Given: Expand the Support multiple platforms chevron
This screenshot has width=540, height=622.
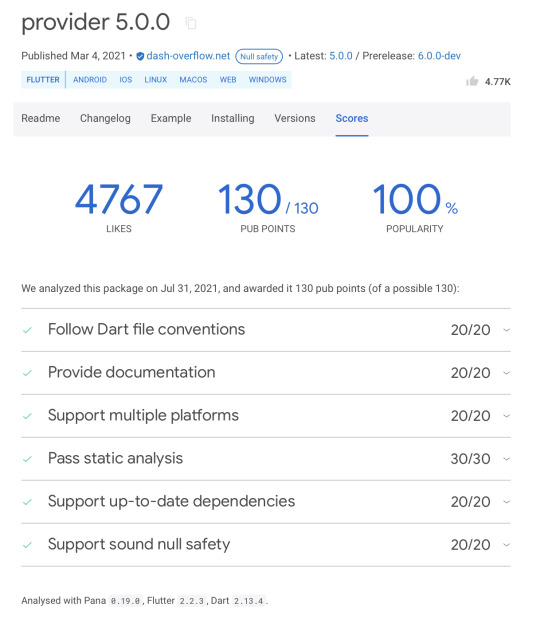Looking at the screenshot, I should (506, 416).
